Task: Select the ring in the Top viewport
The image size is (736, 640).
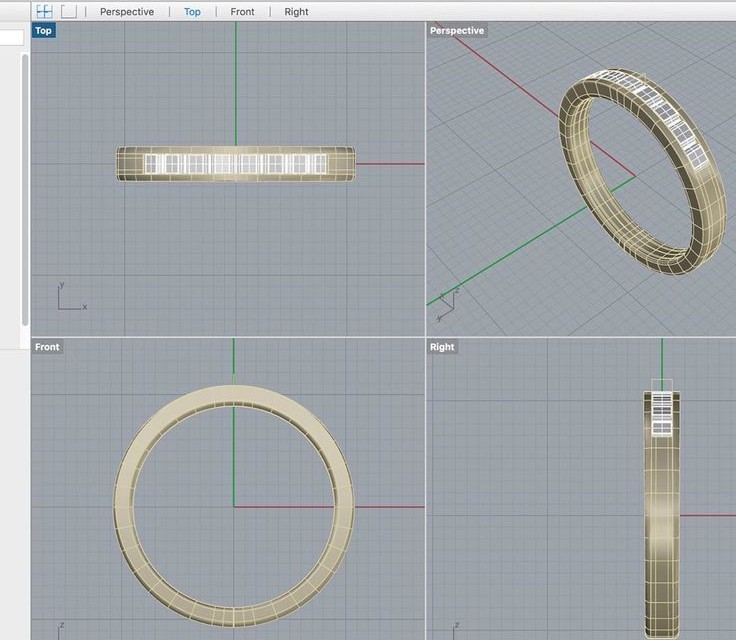Action: click(x=130, y=164)
